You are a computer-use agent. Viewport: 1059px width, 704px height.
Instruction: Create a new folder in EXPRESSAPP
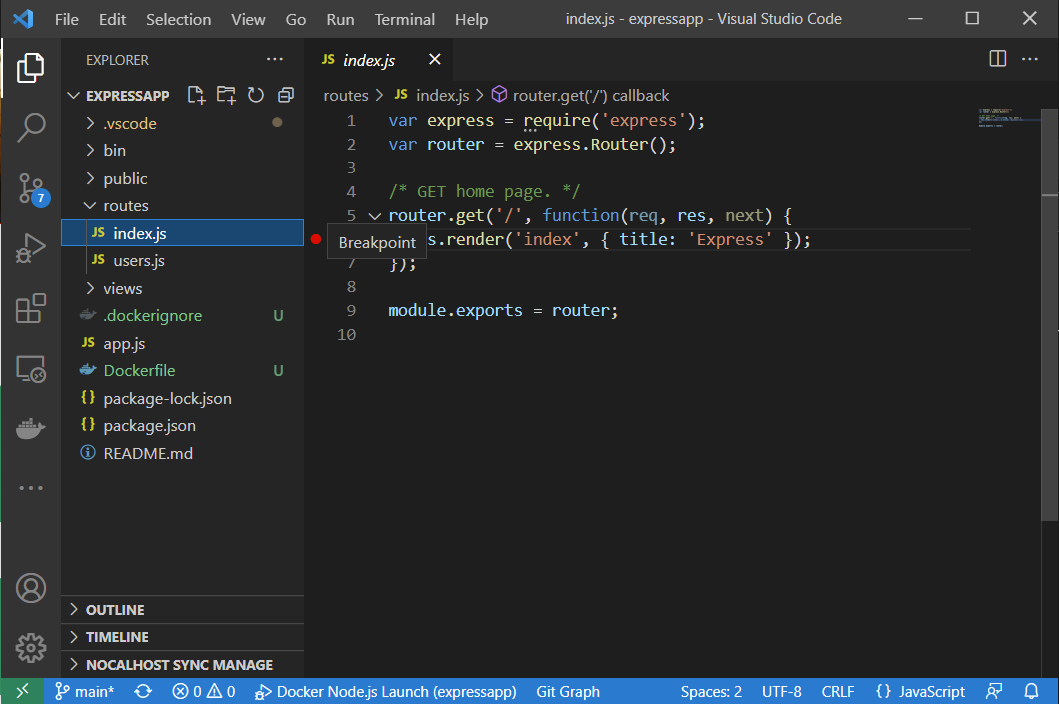(226, 95)
